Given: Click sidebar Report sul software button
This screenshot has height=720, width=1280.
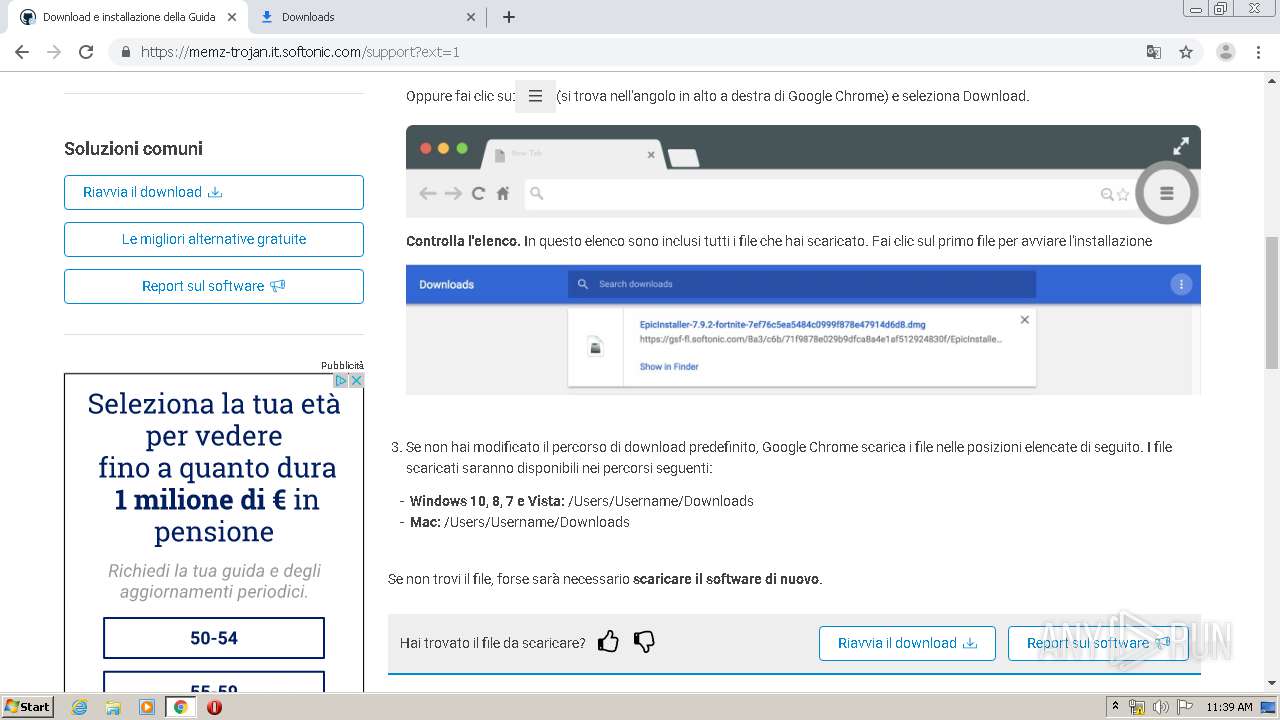Looking at the screenshot, I should click(x=214, y=286).
